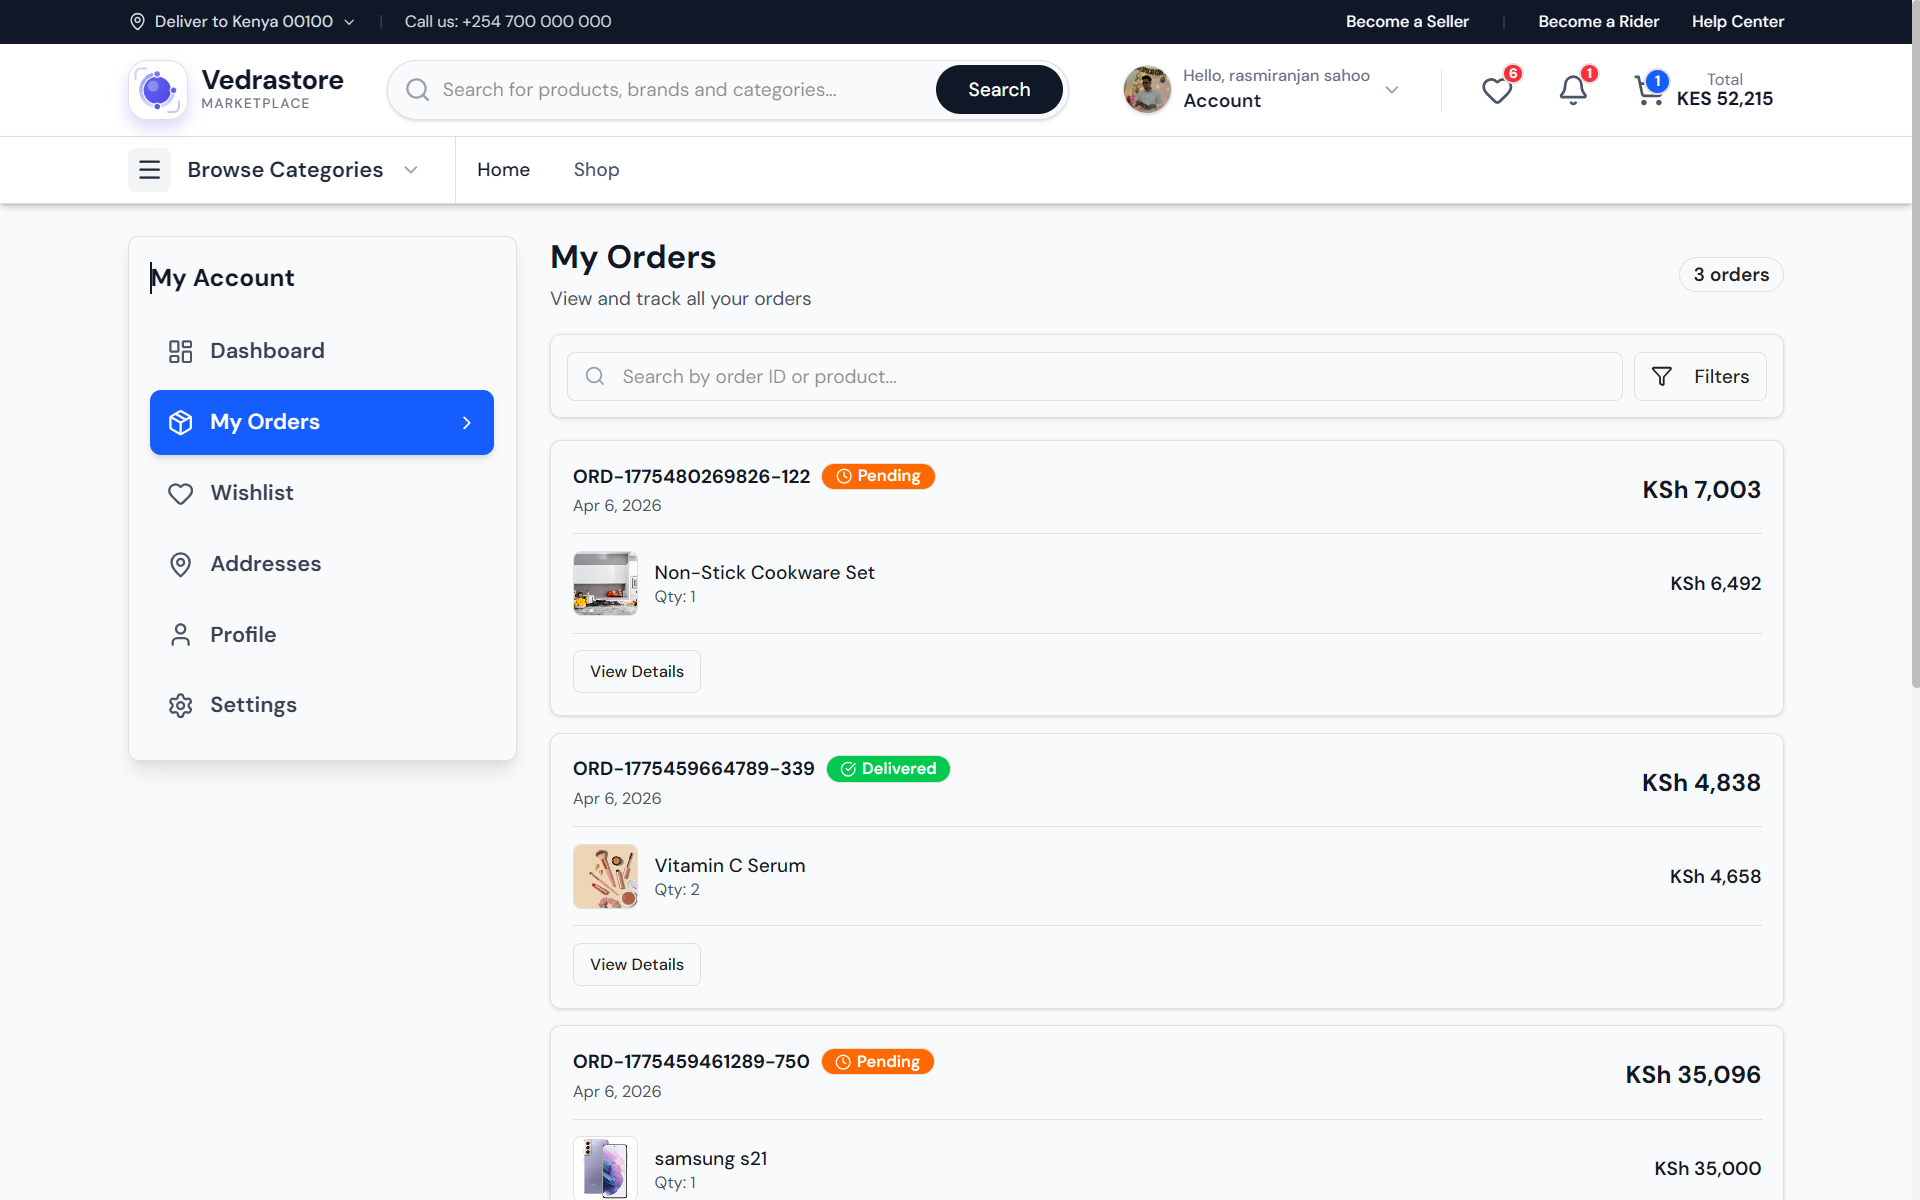The height and width of the screenshot is (1200, 1920).
Task: Click the chevron arrow on My Orders item
Action: pos(466,423)
